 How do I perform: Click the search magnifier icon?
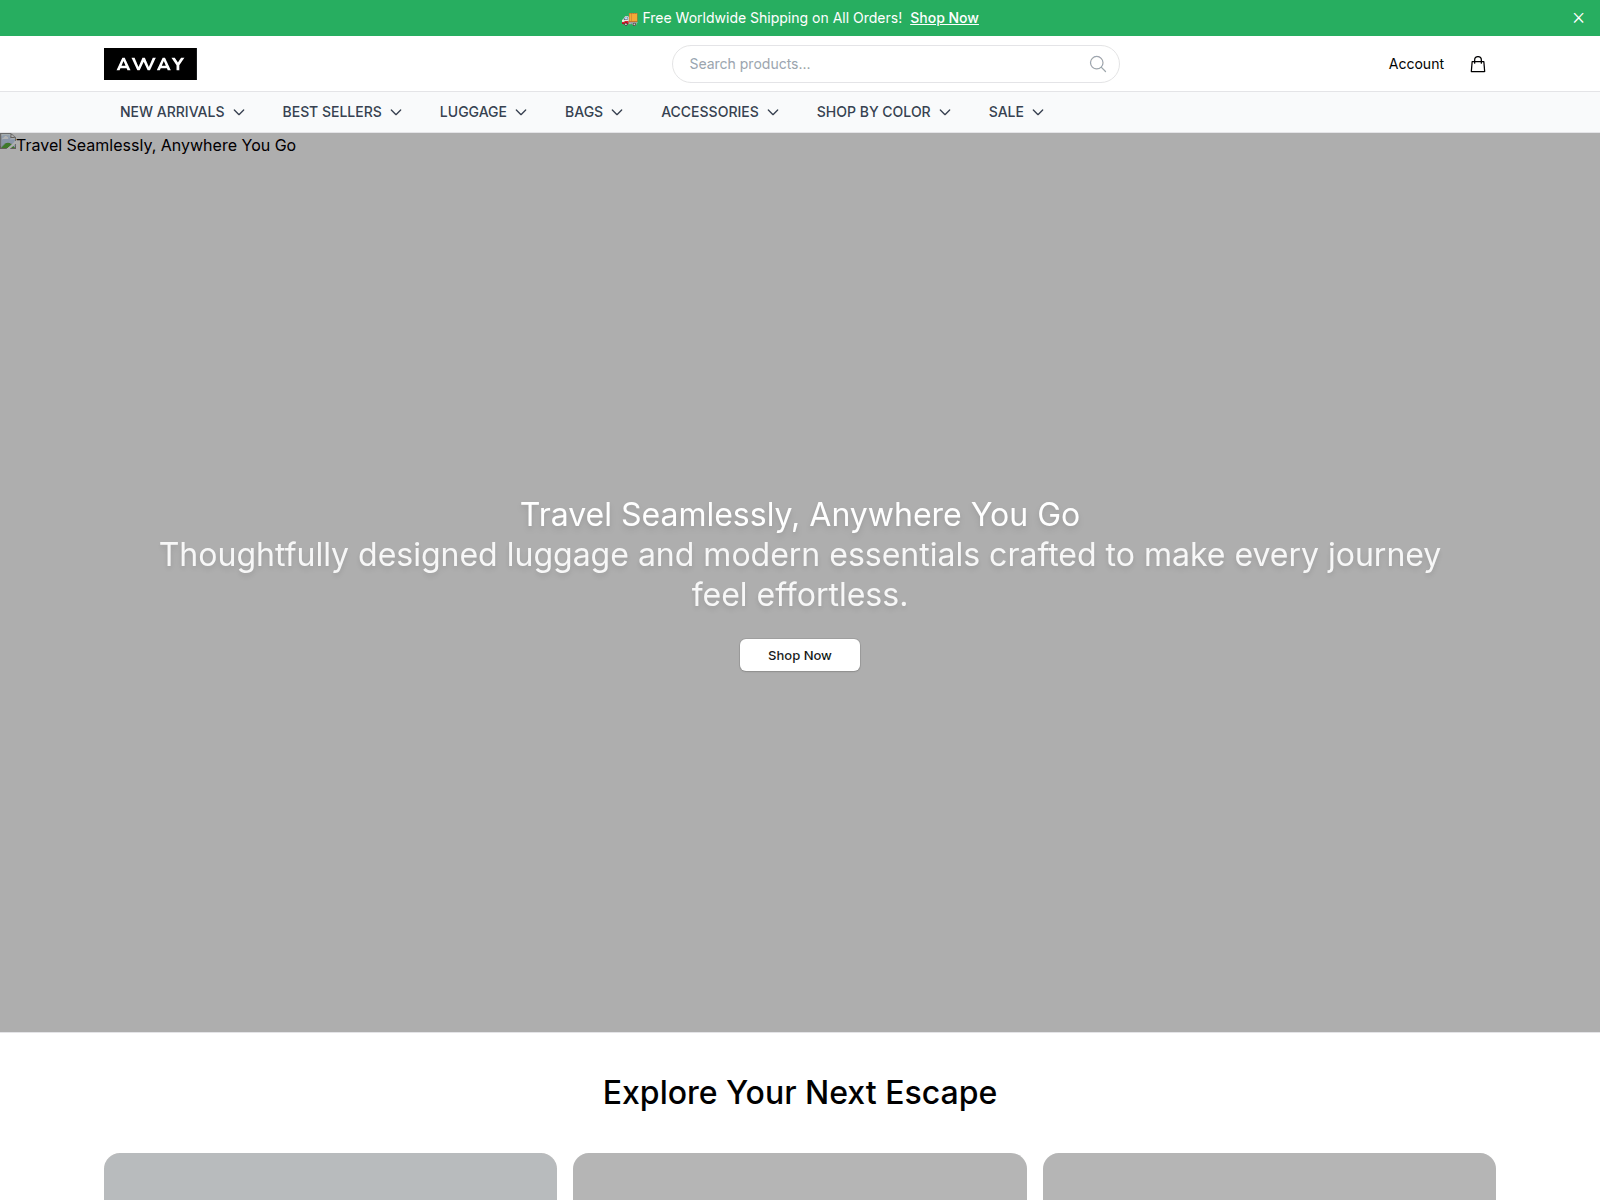[1097, 64]
